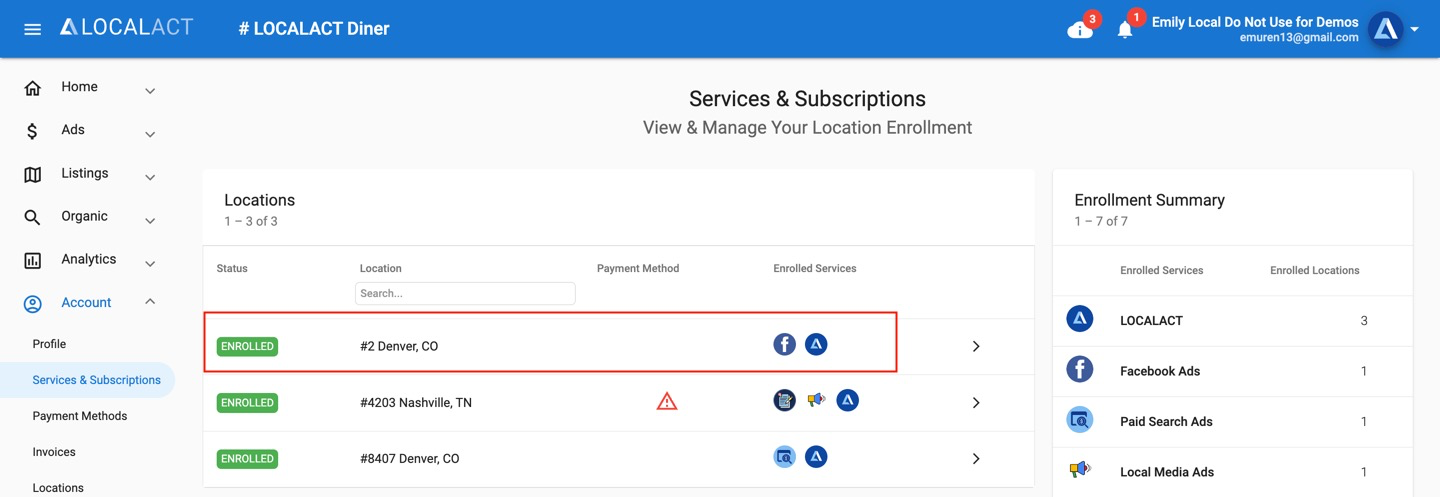Click Facebook Ads icon in Enrollment Summary
Viewport: 1440px width, 497px height.
click(1080, 369)
